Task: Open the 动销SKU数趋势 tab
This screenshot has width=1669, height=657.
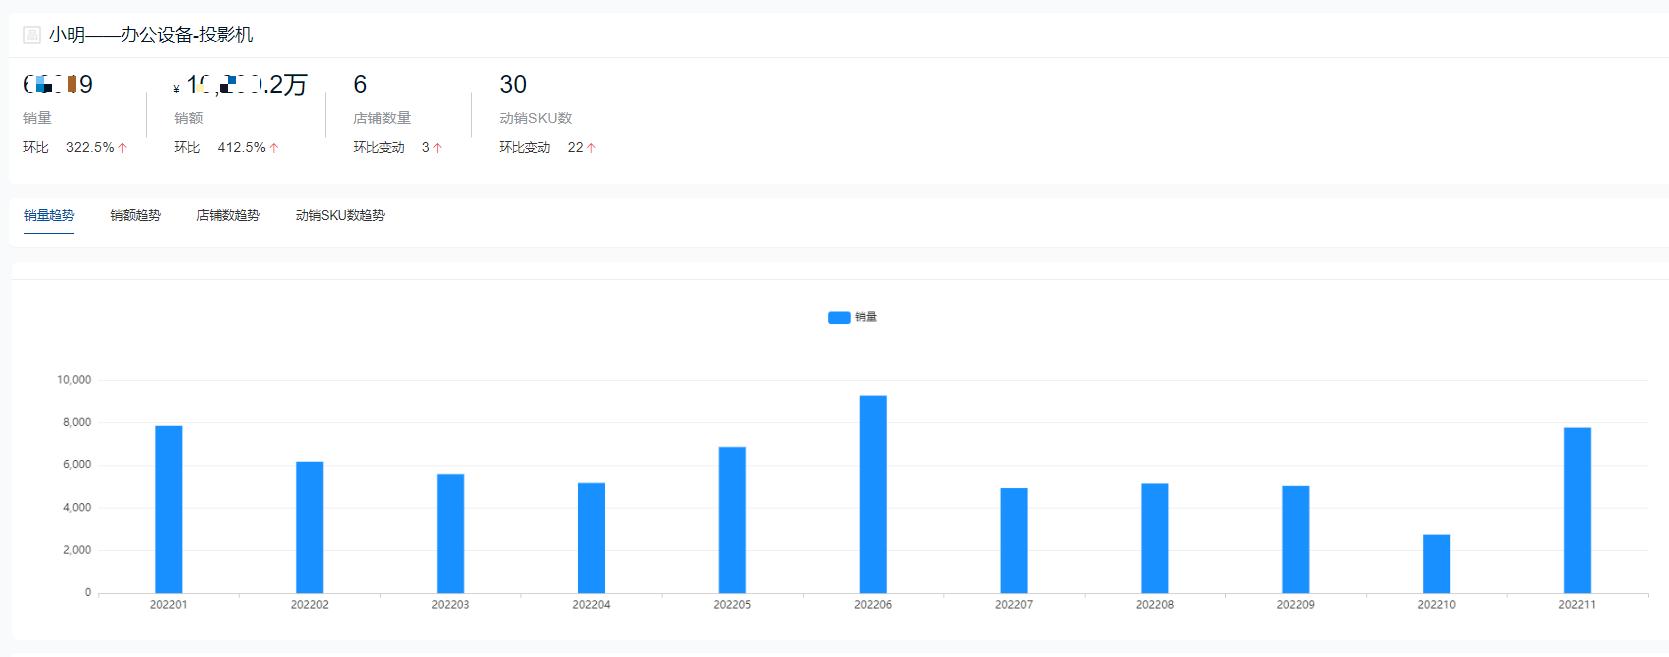Action: click(340, 215)
